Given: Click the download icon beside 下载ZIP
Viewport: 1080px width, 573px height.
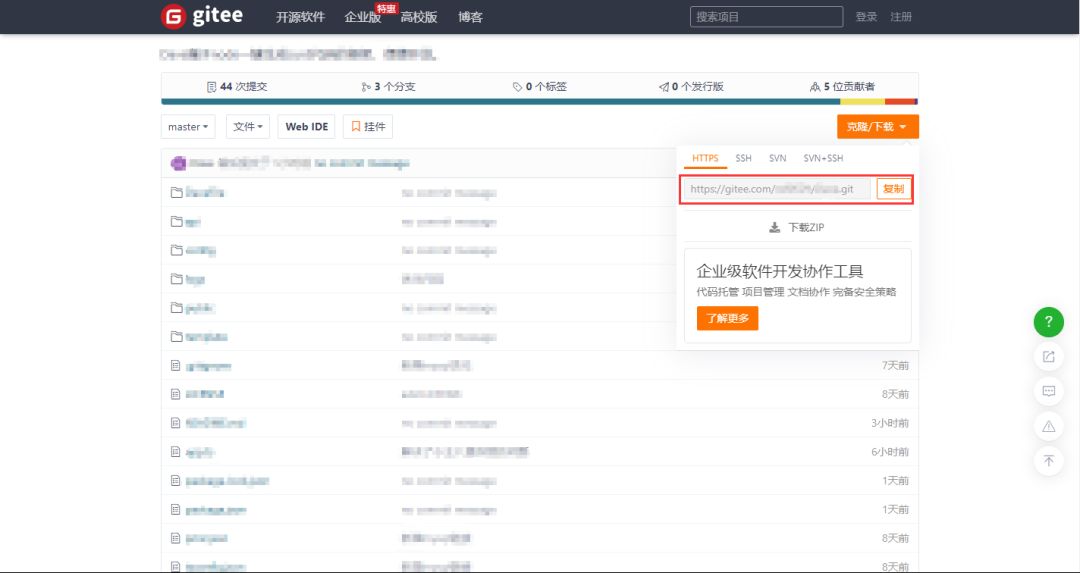Looking at the screenshot, I should (775, 227).
